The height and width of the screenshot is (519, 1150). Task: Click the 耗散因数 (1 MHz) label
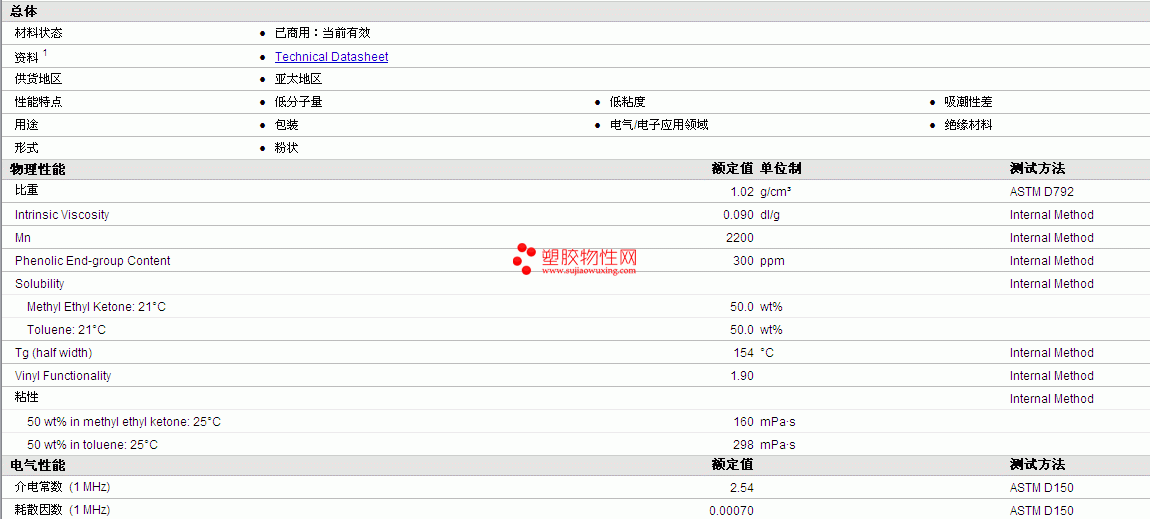(62, 509)
